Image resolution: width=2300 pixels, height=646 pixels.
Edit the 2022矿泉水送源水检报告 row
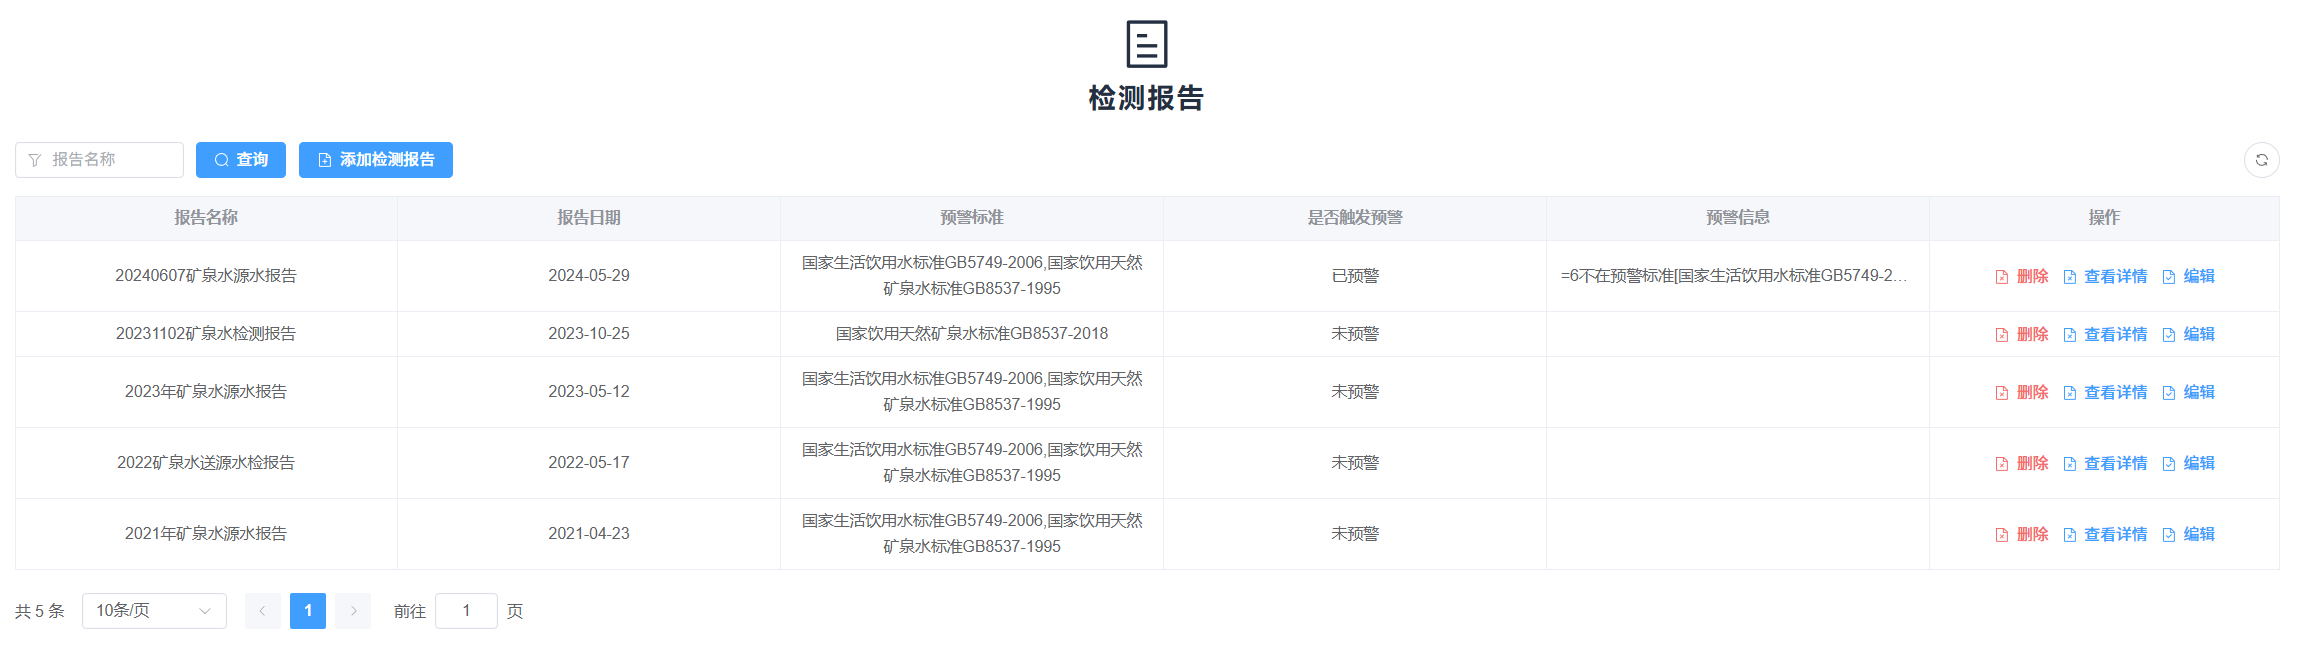pyautogui.click(x=2189, y=463)
